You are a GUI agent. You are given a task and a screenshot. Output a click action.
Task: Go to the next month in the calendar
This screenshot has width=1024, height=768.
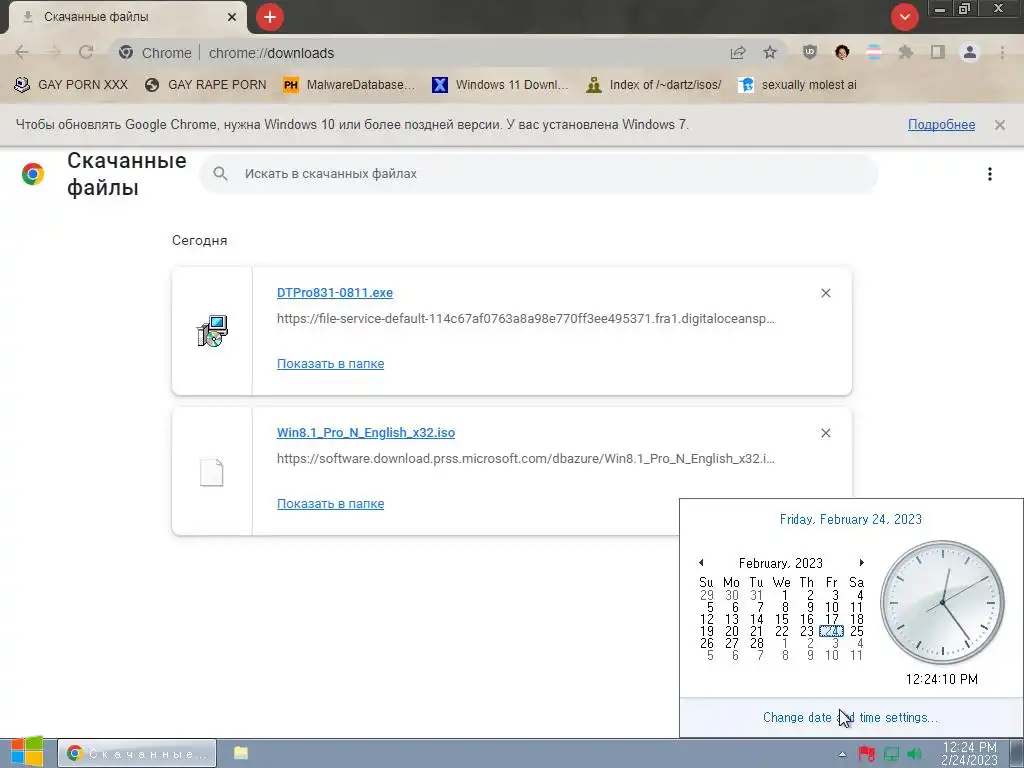coord(861,562)
